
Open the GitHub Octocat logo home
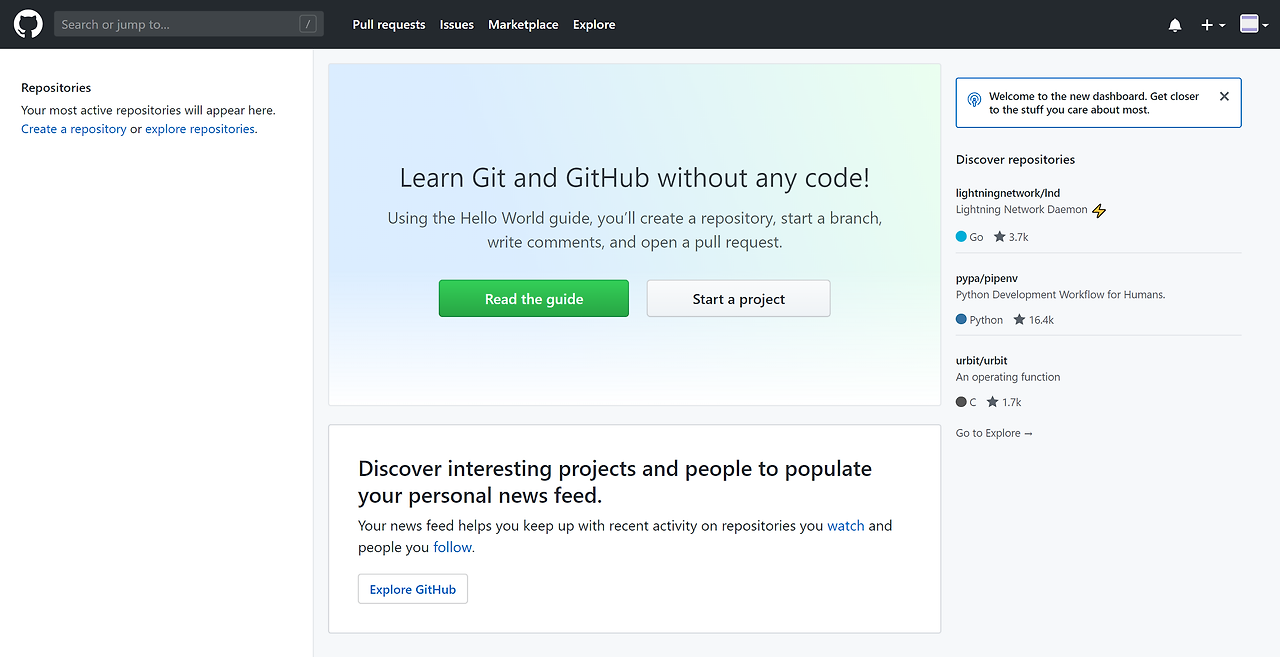pos(28,24)
